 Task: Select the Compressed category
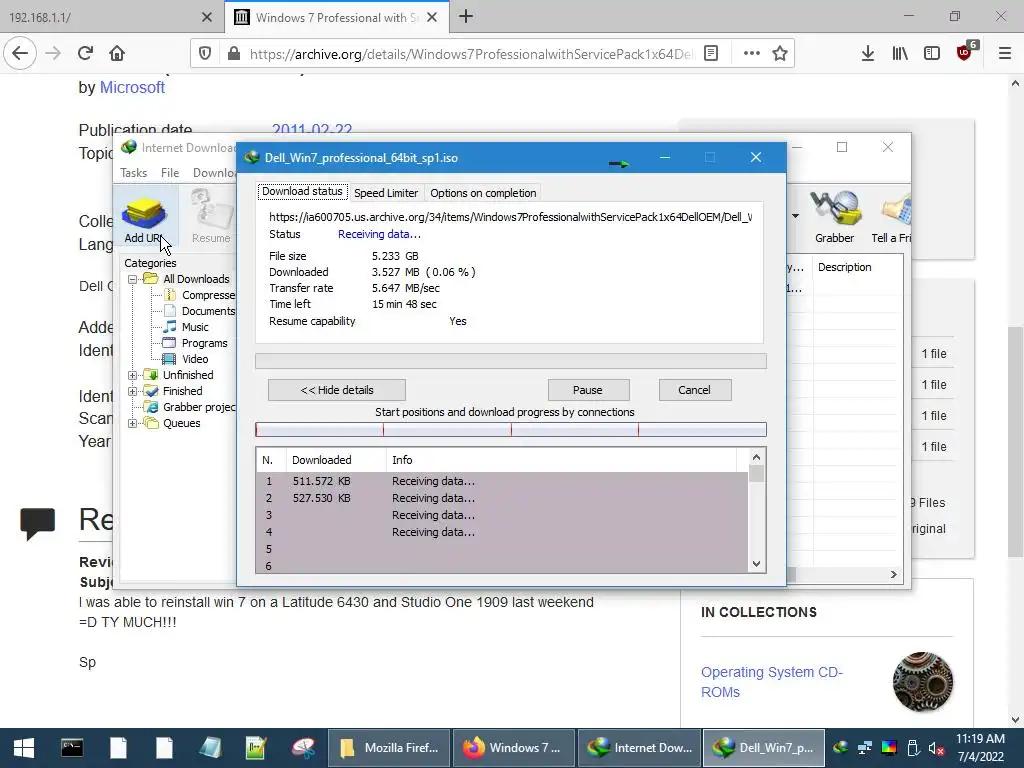click(200, 295)
